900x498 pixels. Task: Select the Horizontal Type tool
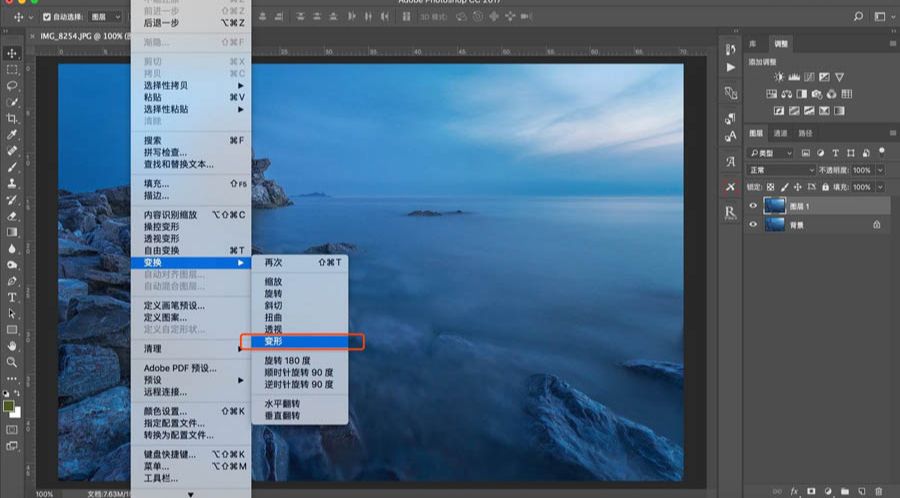(11, 297)
